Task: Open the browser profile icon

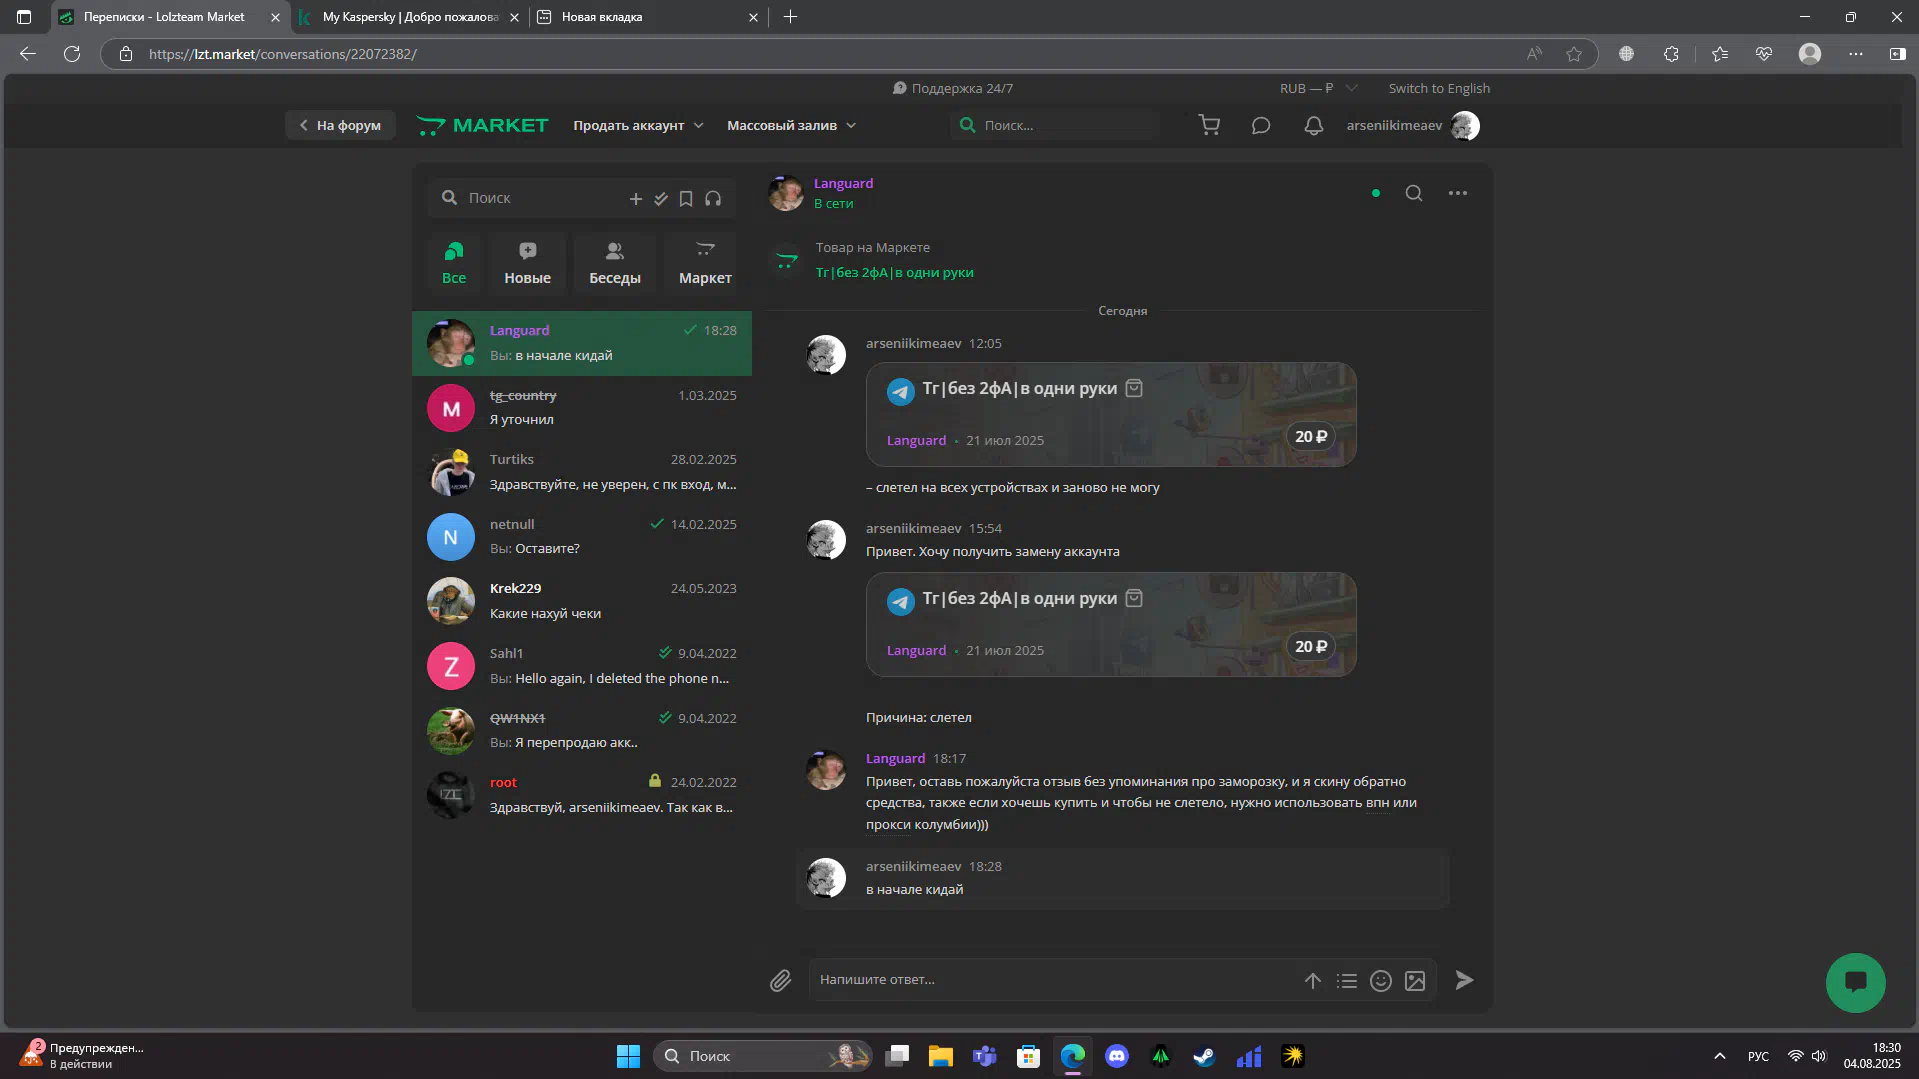Action: (1809, 54)
